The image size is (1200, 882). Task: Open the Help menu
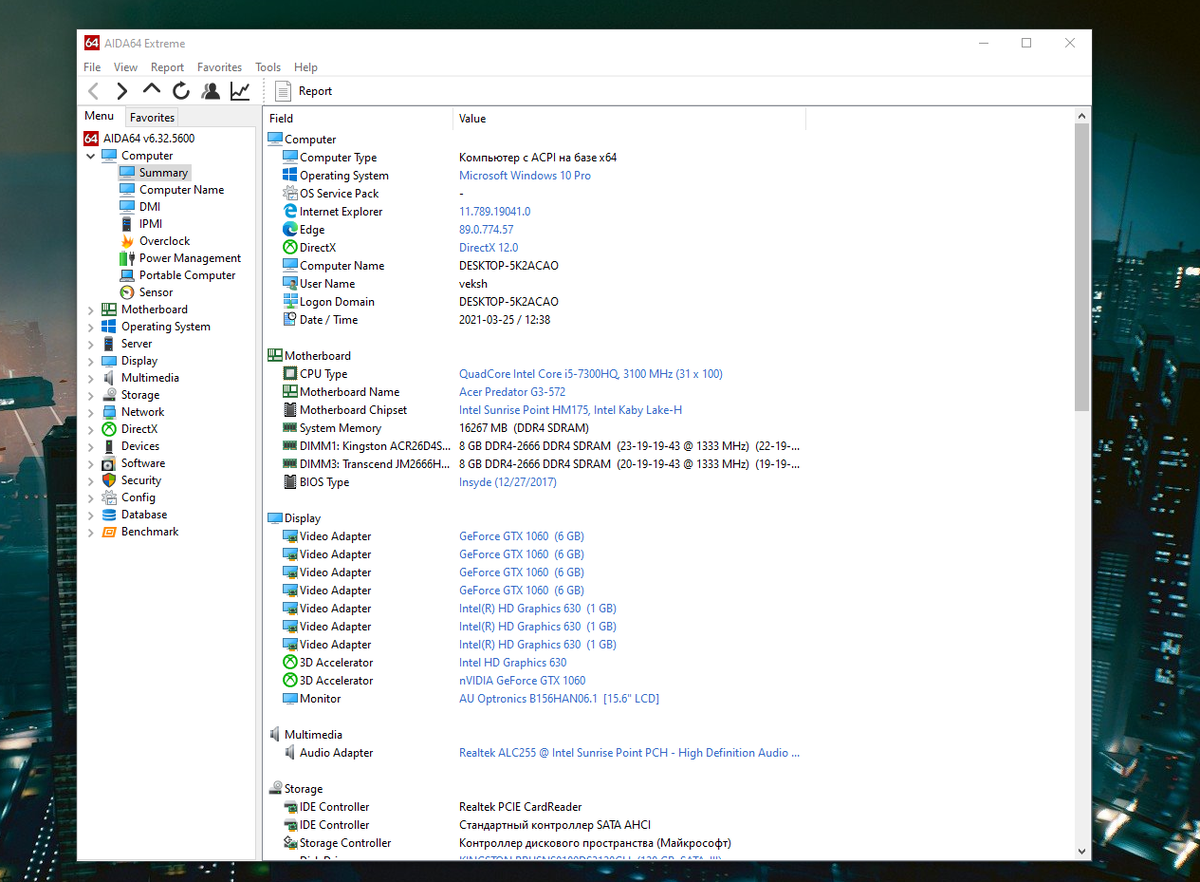(x=306, y=67)
